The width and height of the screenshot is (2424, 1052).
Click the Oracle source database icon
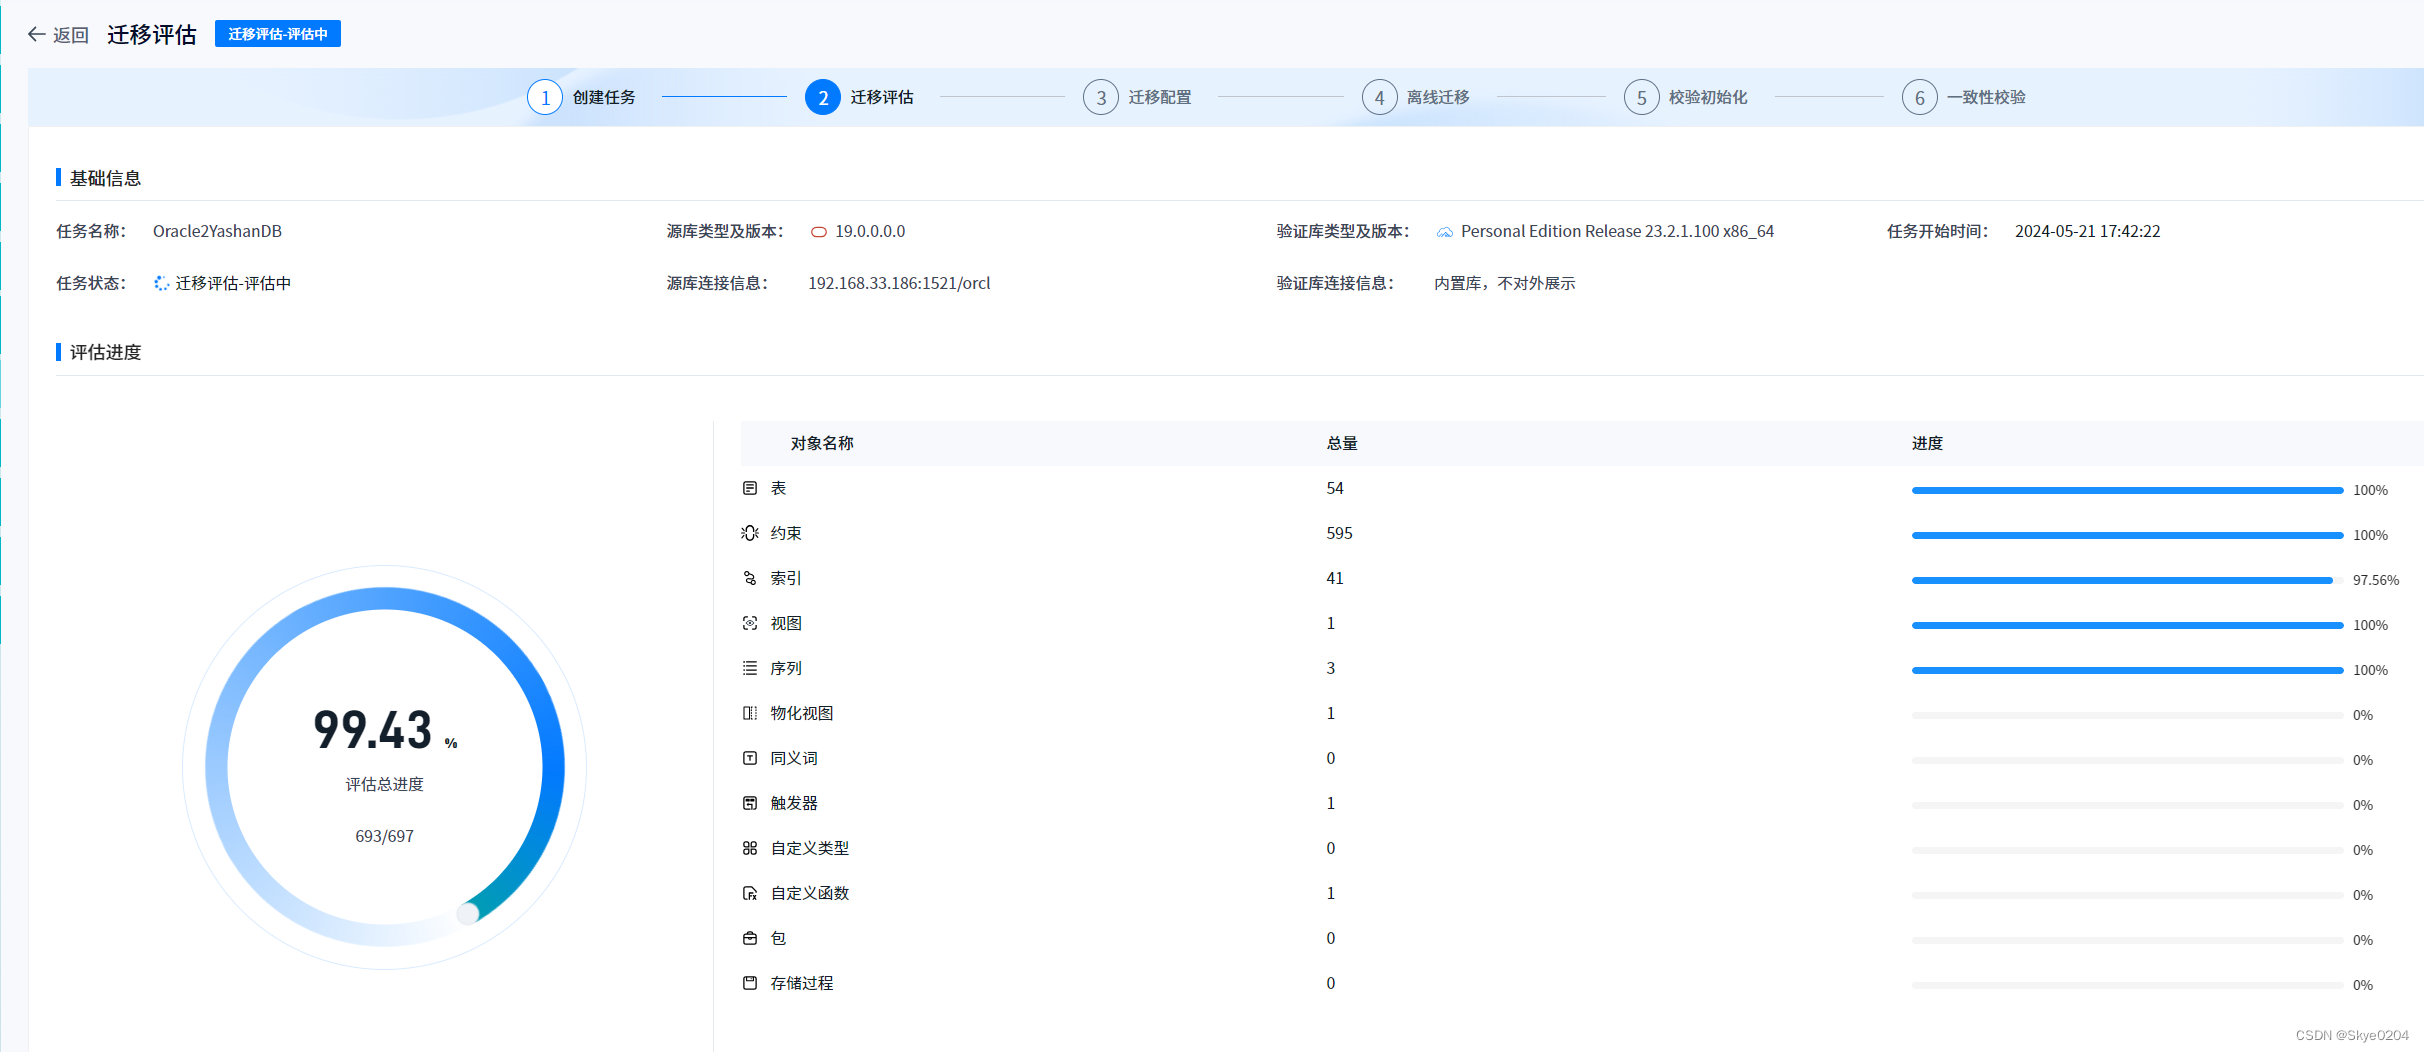[x=820, y=231]
